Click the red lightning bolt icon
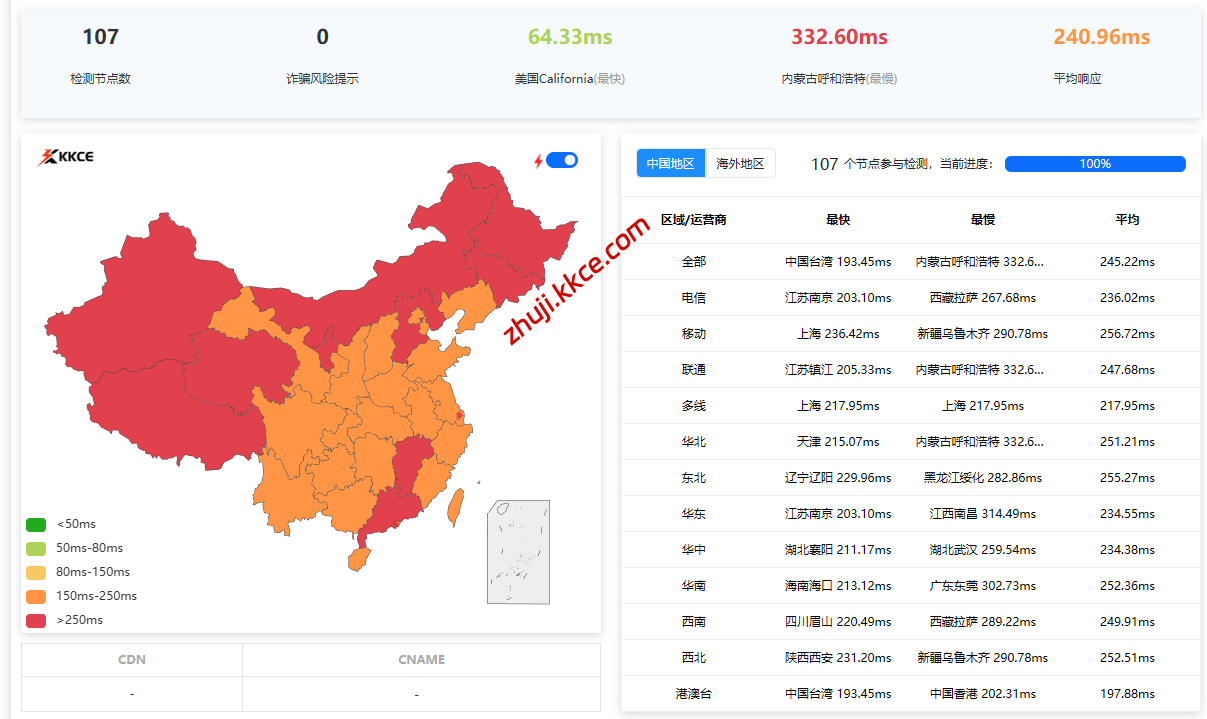 pyautogui.click(x=538, y=160)
